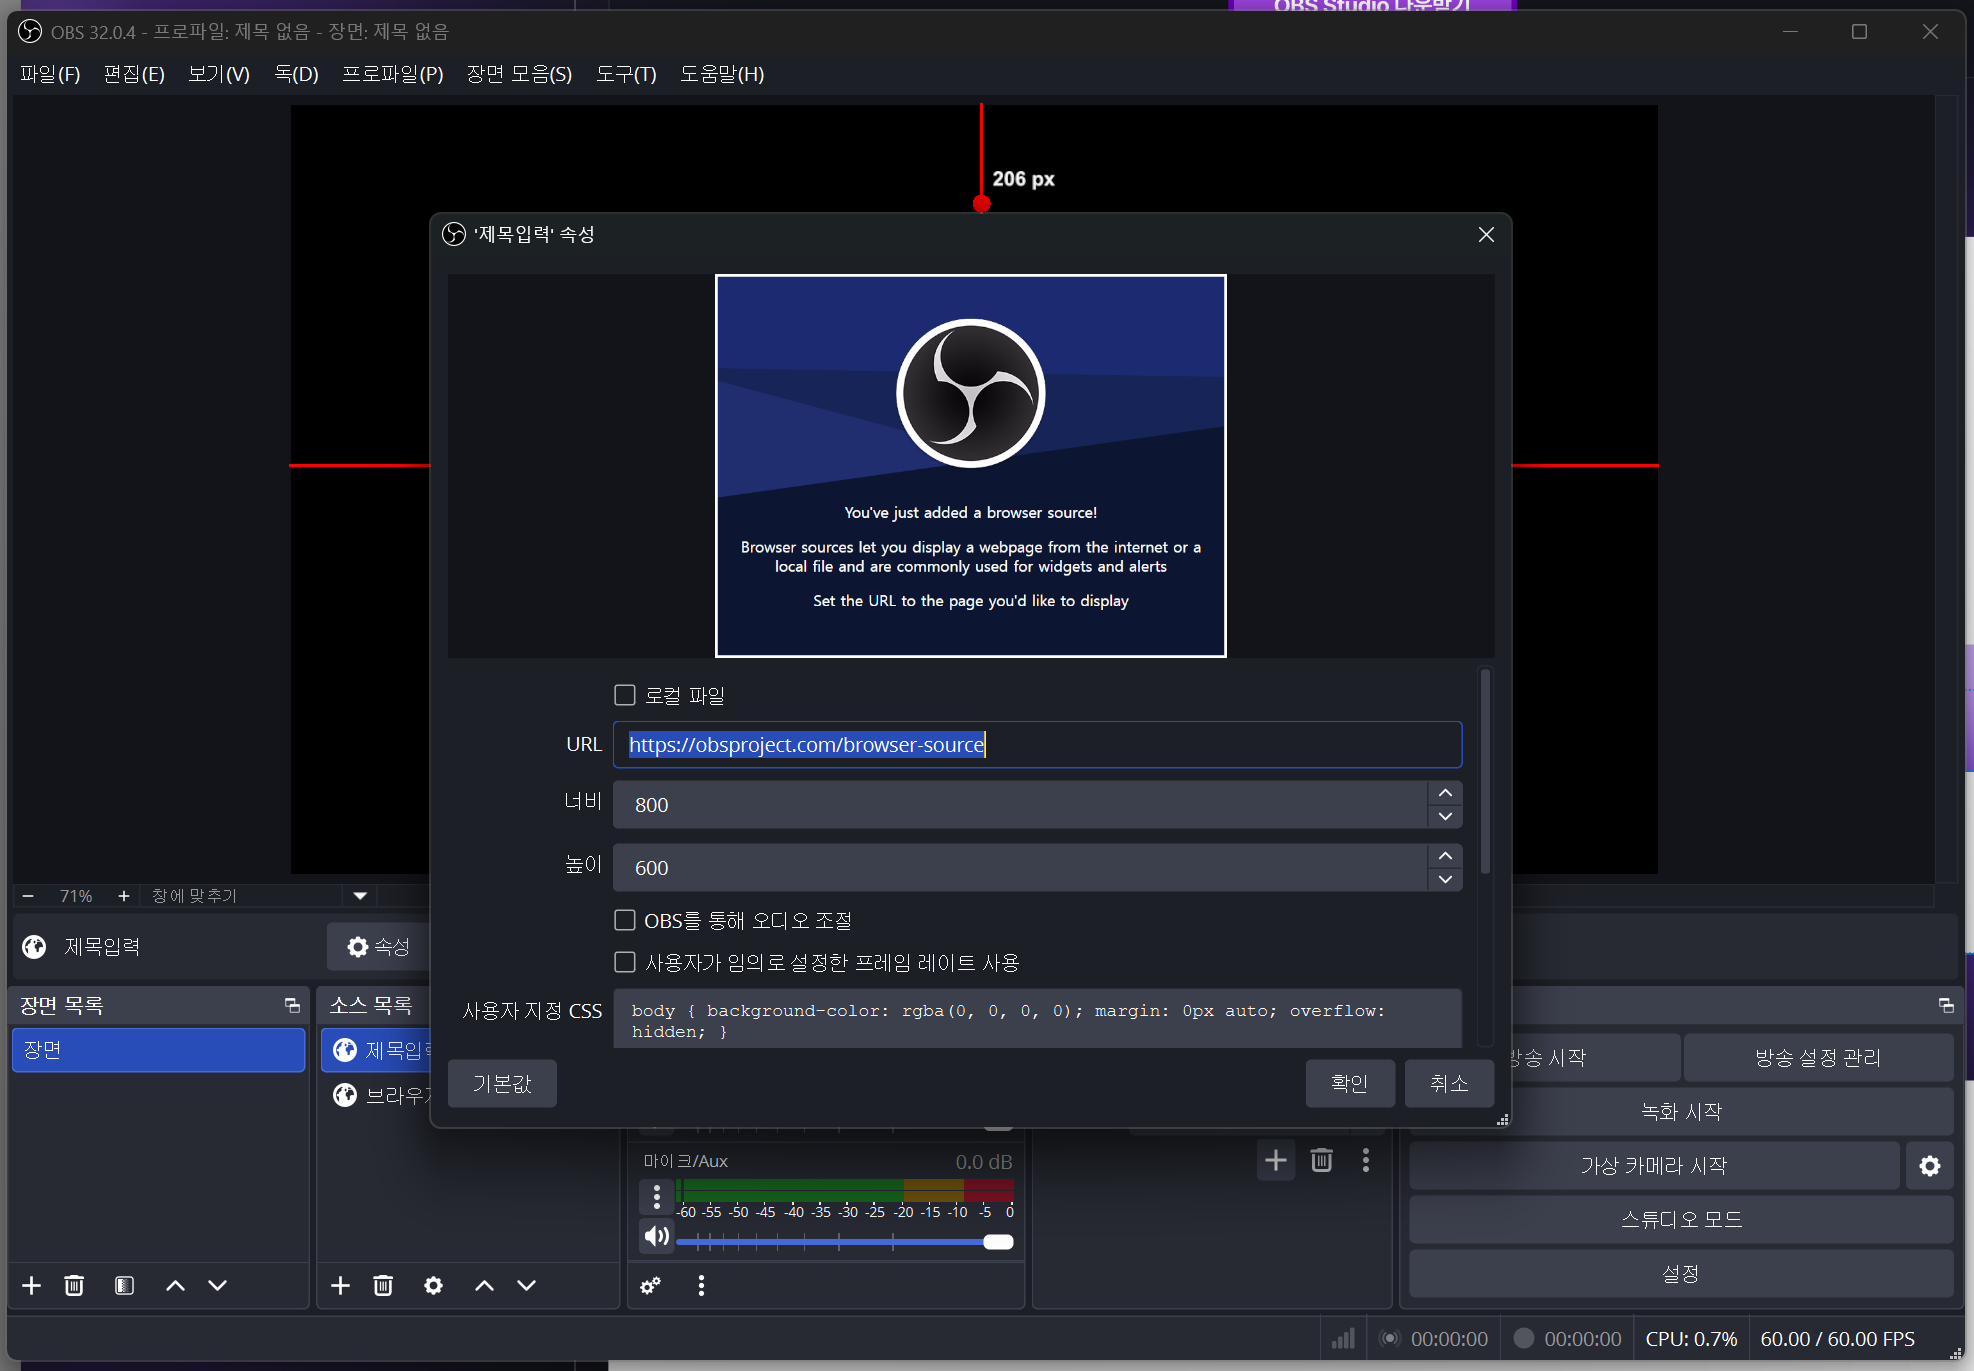Close the '제목입력' properties dialog

pyautogui.click(x=1486, y=234)
